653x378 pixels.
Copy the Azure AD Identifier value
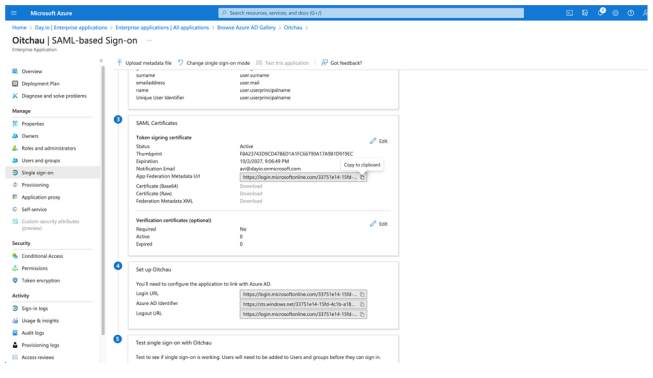(x=362, y=304)
